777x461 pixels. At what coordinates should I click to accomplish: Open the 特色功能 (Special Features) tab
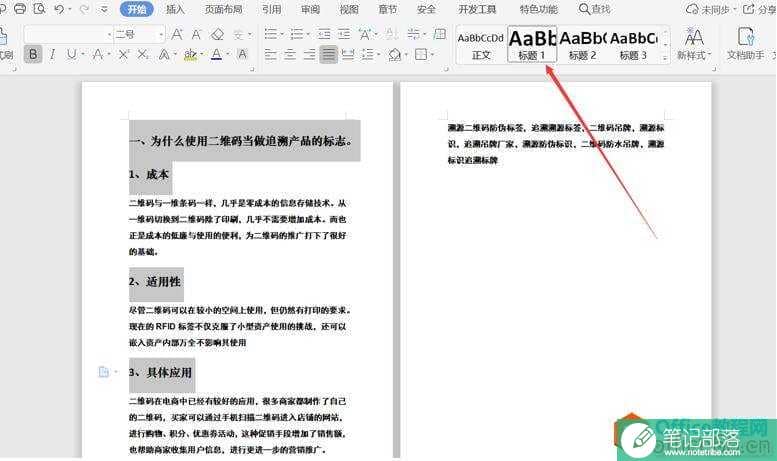[539, 9]
